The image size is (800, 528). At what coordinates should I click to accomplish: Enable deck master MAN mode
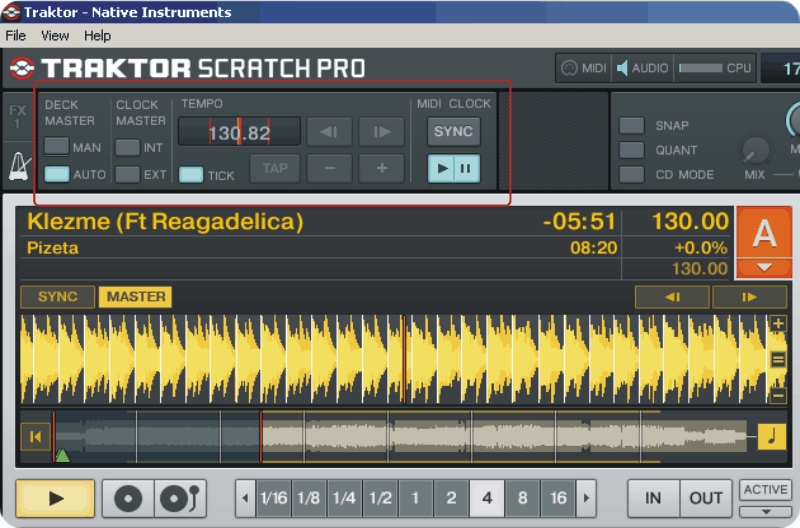tap(57, 147)
